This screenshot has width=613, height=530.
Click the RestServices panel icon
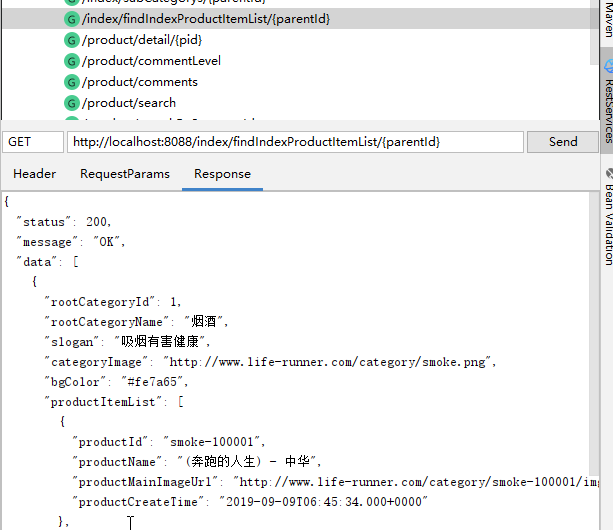click(x=608, y=66)
